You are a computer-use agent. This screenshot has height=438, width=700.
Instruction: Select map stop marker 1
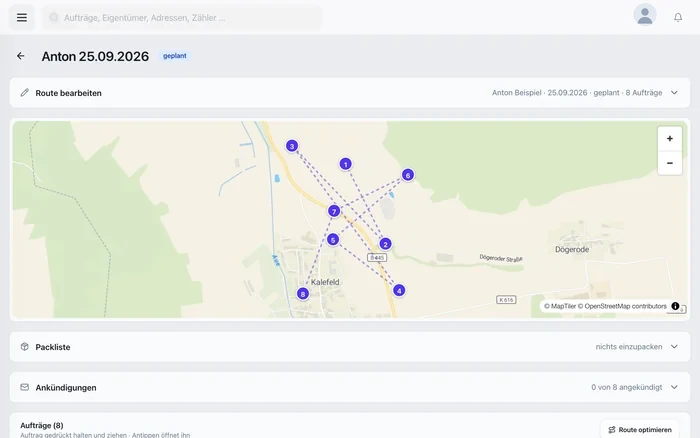pyautogui.click(x=345, y=164)
